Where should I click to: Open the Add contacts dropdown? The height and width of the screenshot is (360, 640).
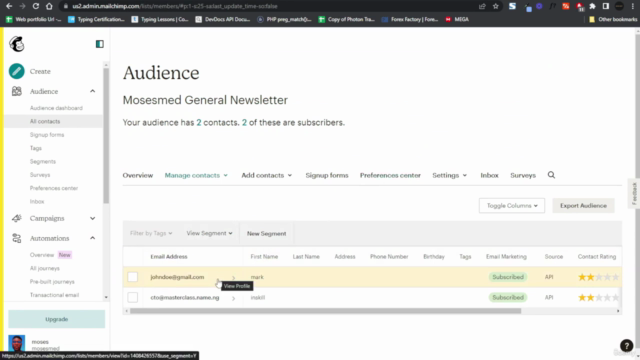[267, 175]
